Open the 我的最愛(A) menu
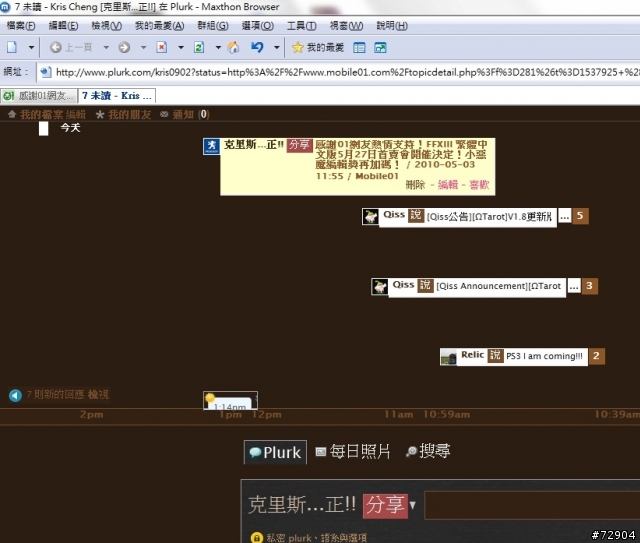640x543 pixels. pos(160,26)
